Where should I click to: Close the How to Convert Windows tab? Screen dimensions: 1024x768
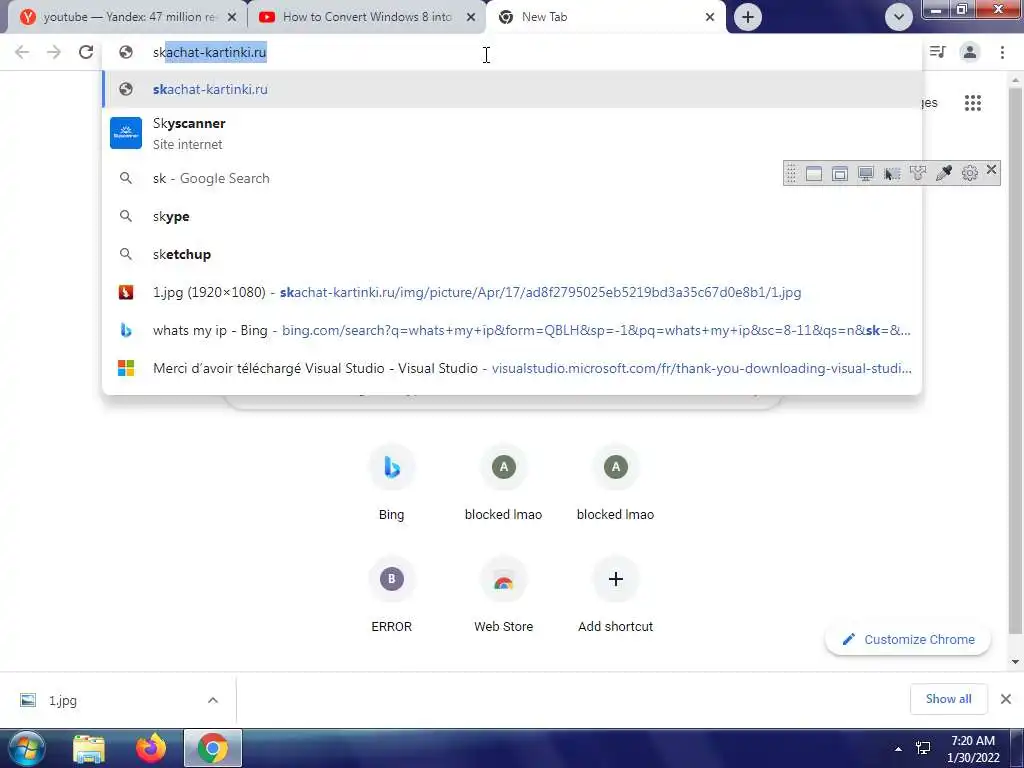471,18
